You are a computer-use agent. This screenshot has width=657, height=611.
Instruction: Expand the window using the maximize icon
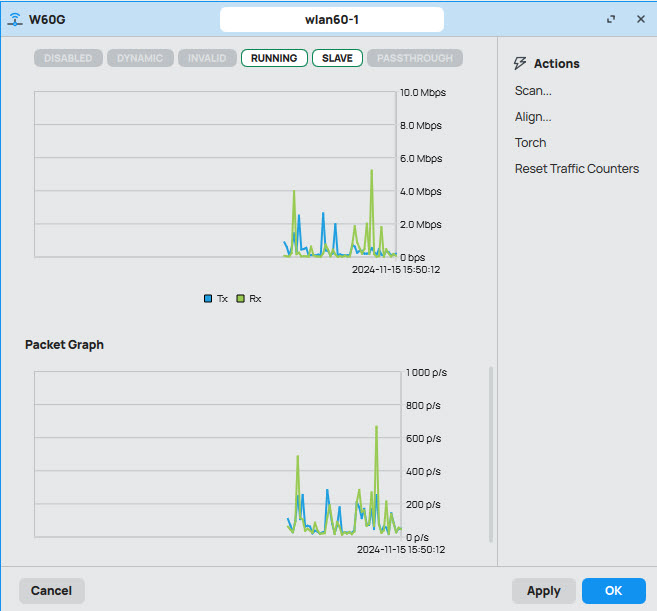point(611,19)
